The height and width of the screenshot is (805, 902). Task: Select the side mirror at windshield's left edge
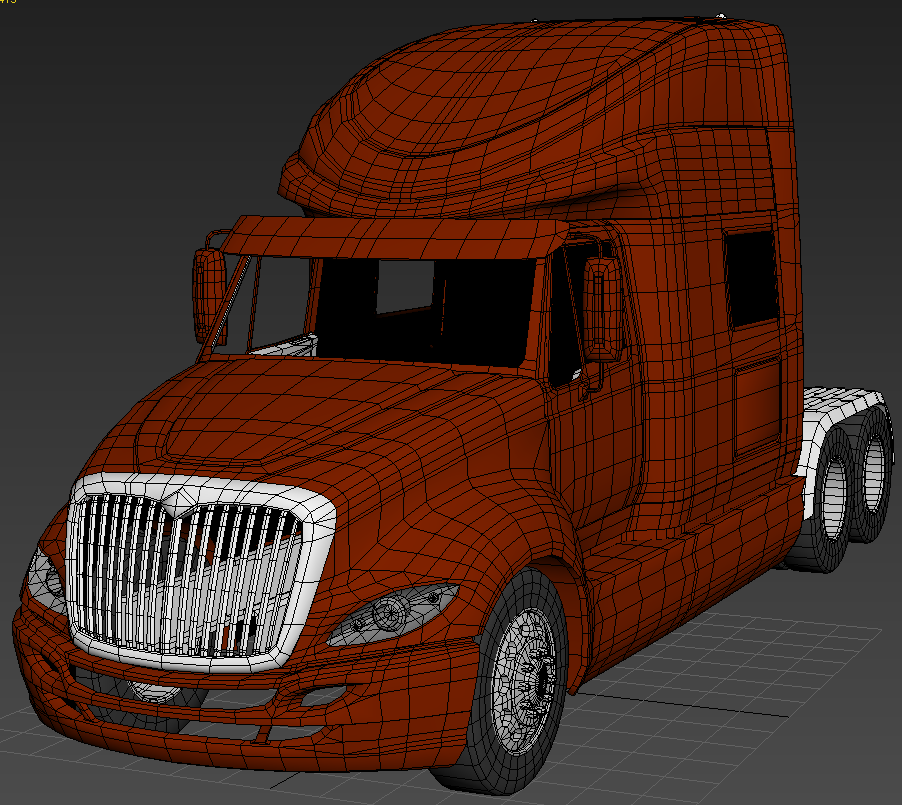coord(209,296)
